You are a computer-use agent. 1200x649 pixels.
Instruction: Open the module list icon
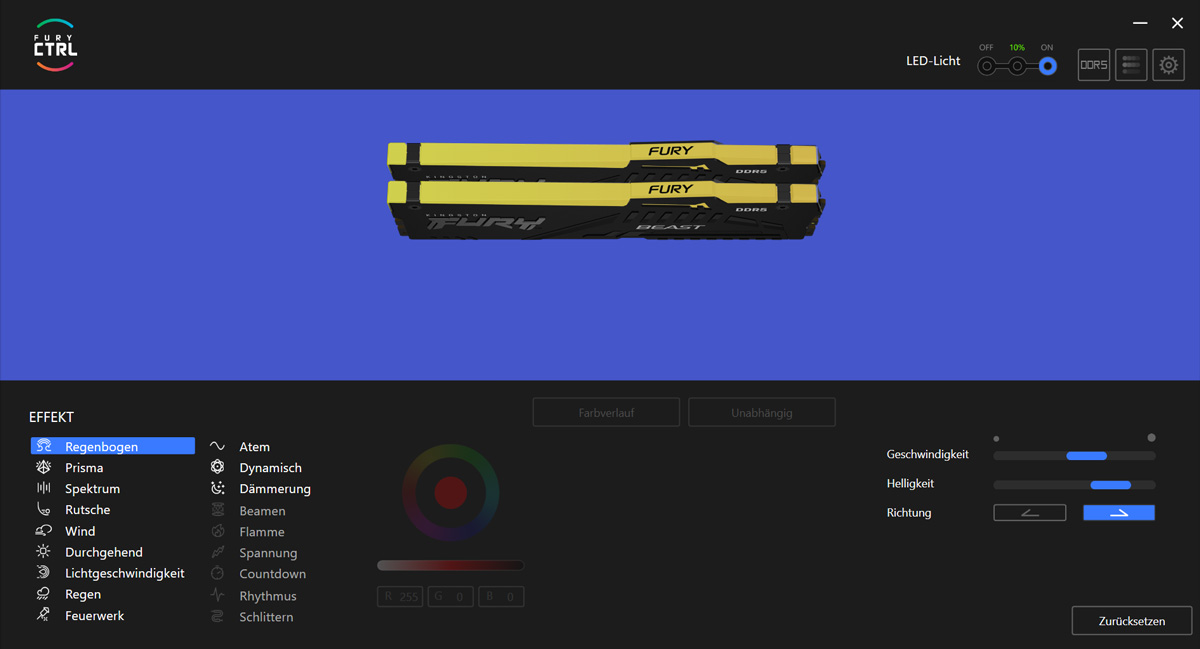coord(1131,65)
